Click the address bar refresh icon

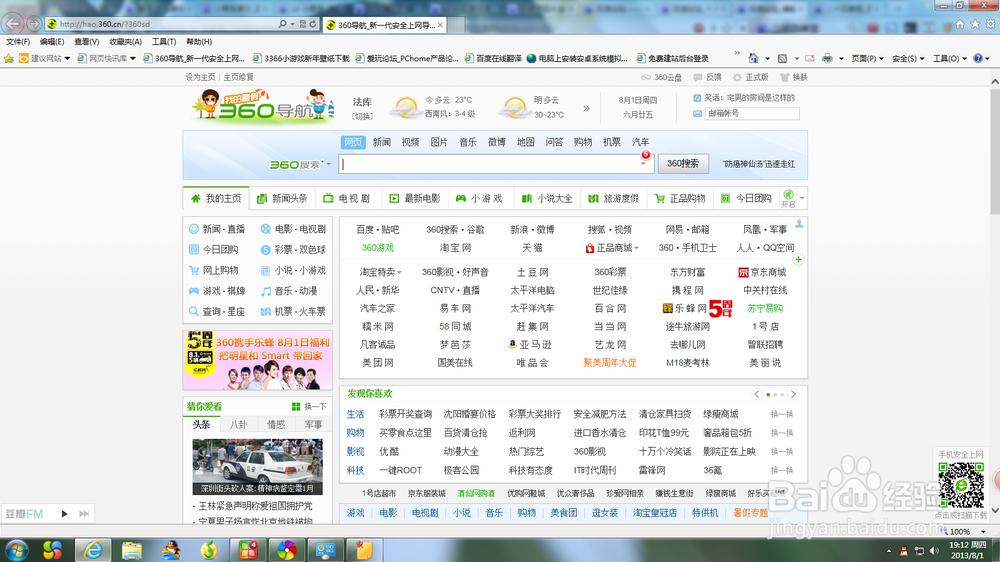313,24
